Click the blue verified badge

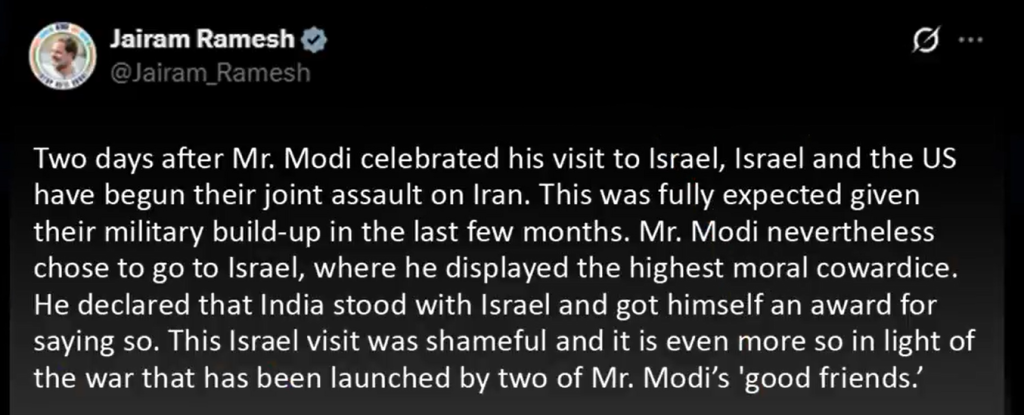[316, 40]
